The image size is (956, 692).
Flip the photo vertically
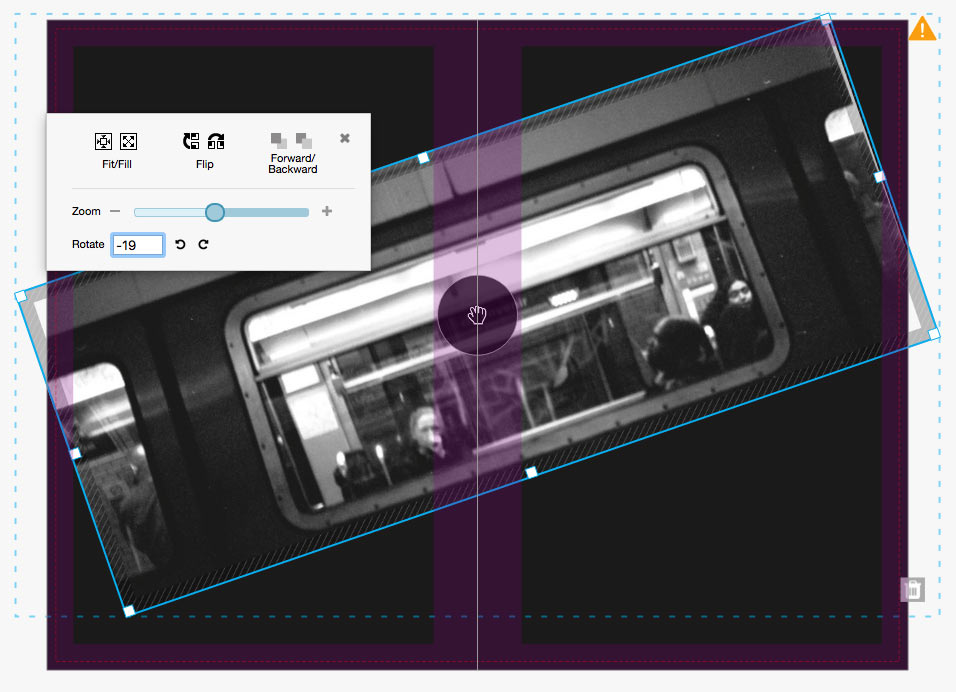(189, 140)
